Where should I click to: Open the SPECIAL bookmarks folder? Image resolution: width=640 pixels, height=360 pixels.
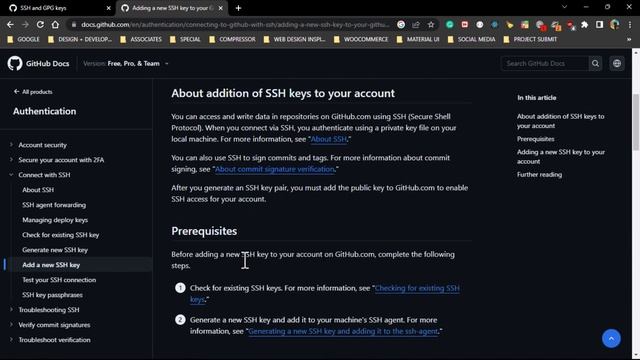185,39
